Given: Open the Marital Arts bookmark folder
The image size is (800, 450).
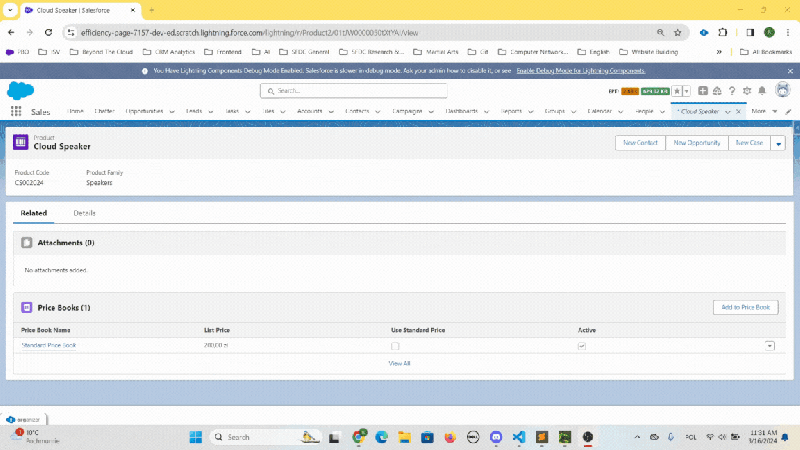Looking at the screenshot, I should tap(436, 52).
